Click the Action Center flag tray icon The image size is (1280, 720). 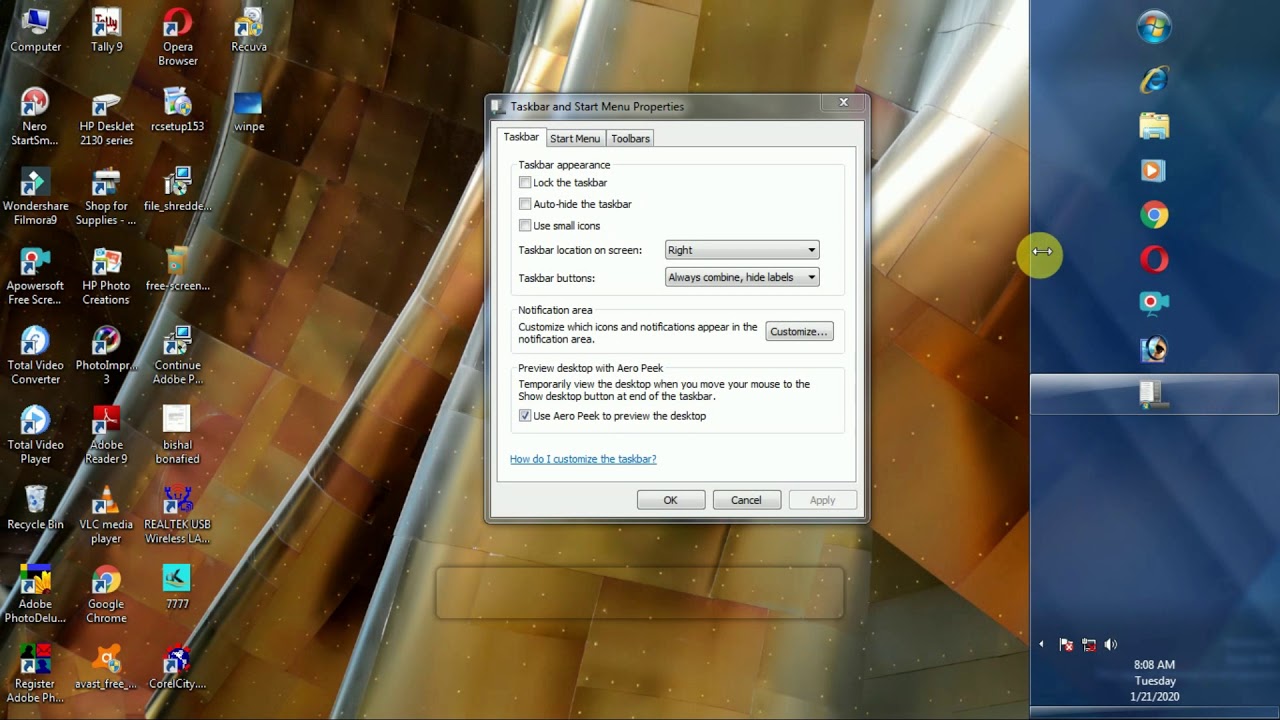(x=1066, y=645)
